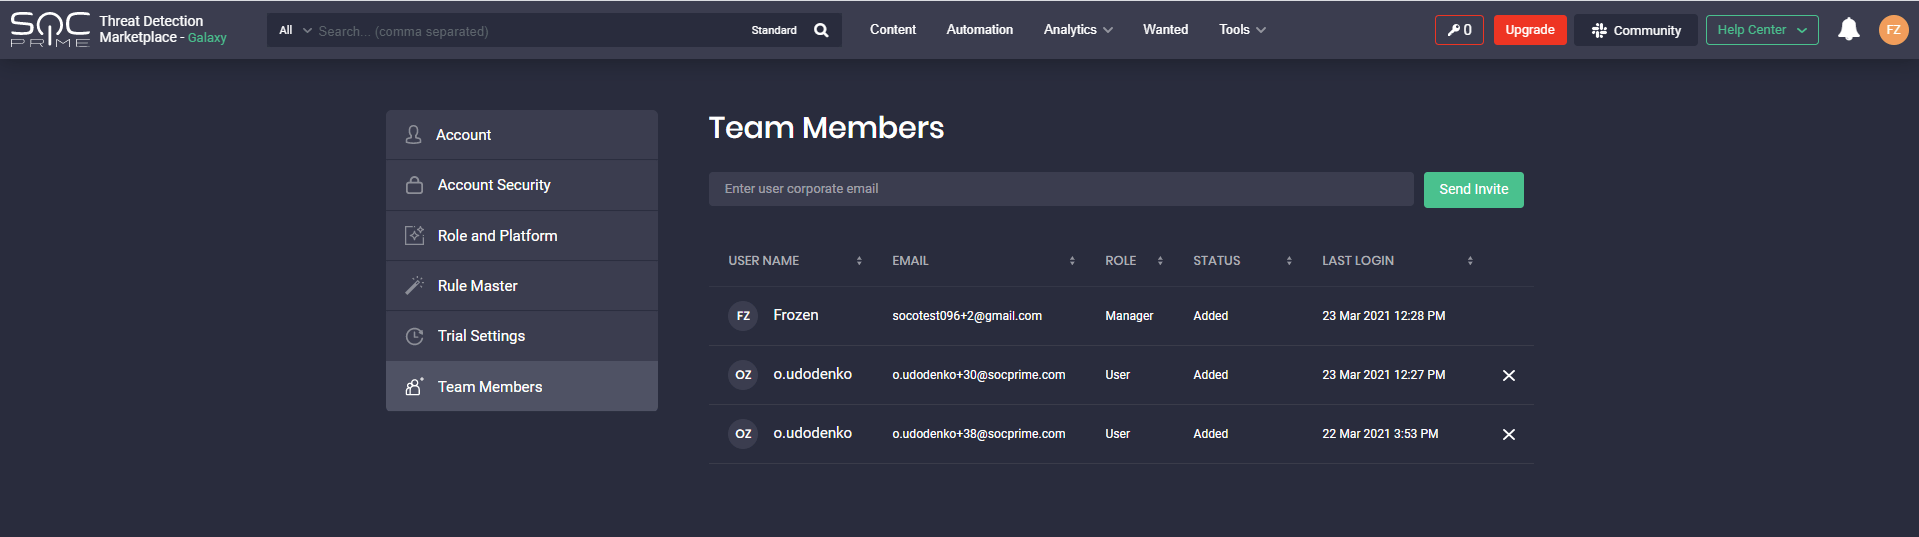Sort table by Last Login column
The width and height of the screenshot is (1919, 537).
[x=1470, y=261]
